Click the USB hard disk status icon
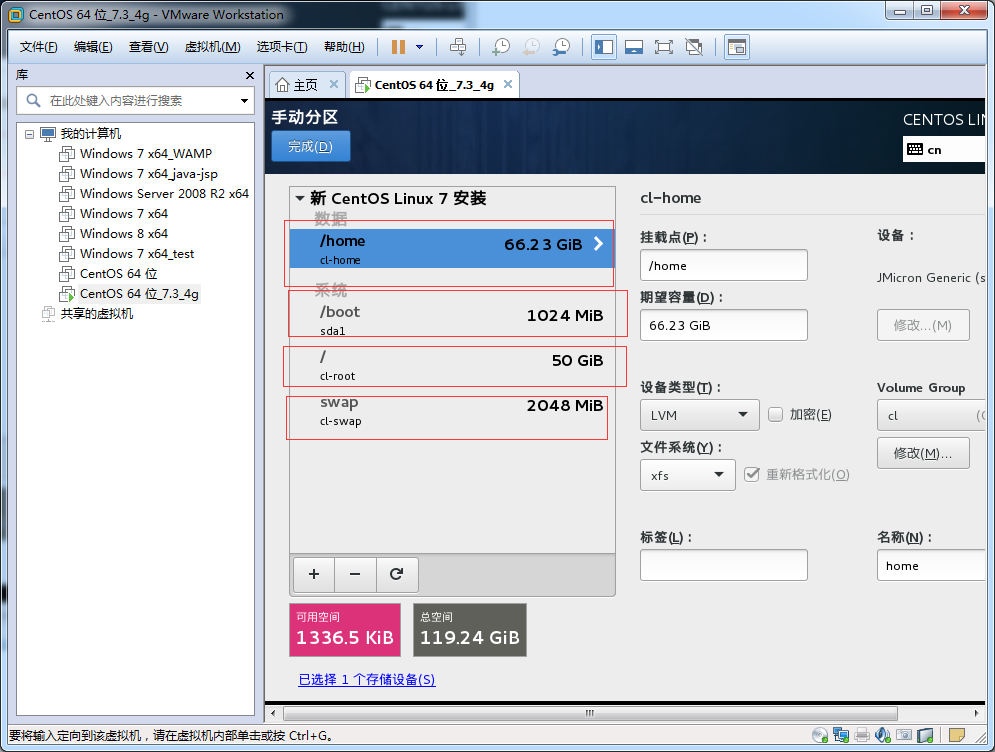Viewport: 995px width, 752px height. click(925, 735)
